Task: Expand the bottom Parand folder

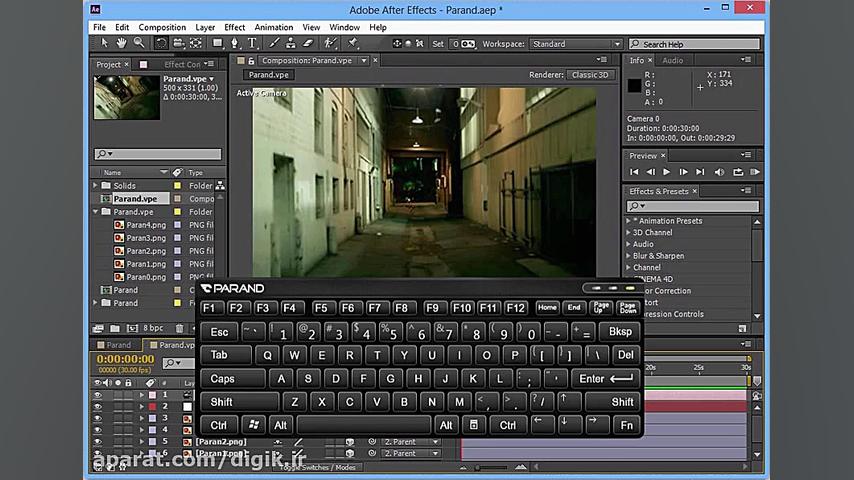Action: pyautogui.click(x=96, y=303)
